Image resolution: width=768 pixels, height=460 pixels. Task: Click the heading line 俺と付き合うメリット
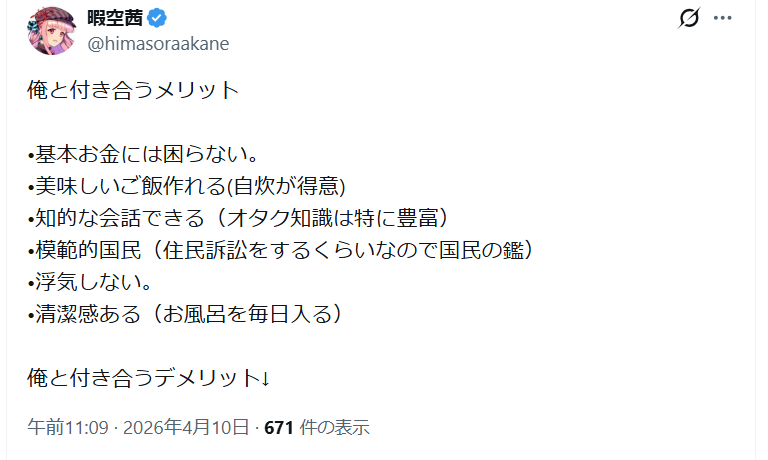(133, 90)
